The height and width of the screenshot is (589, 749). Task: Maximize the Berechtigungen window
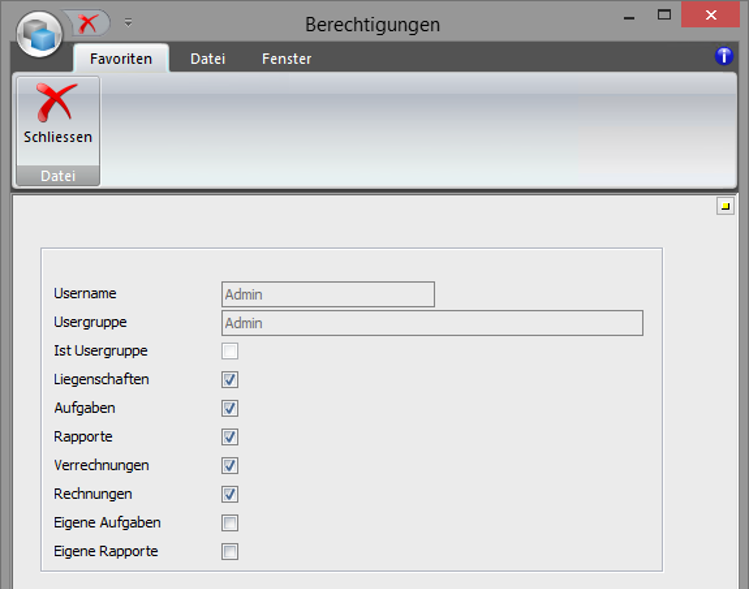click(664, 15)
